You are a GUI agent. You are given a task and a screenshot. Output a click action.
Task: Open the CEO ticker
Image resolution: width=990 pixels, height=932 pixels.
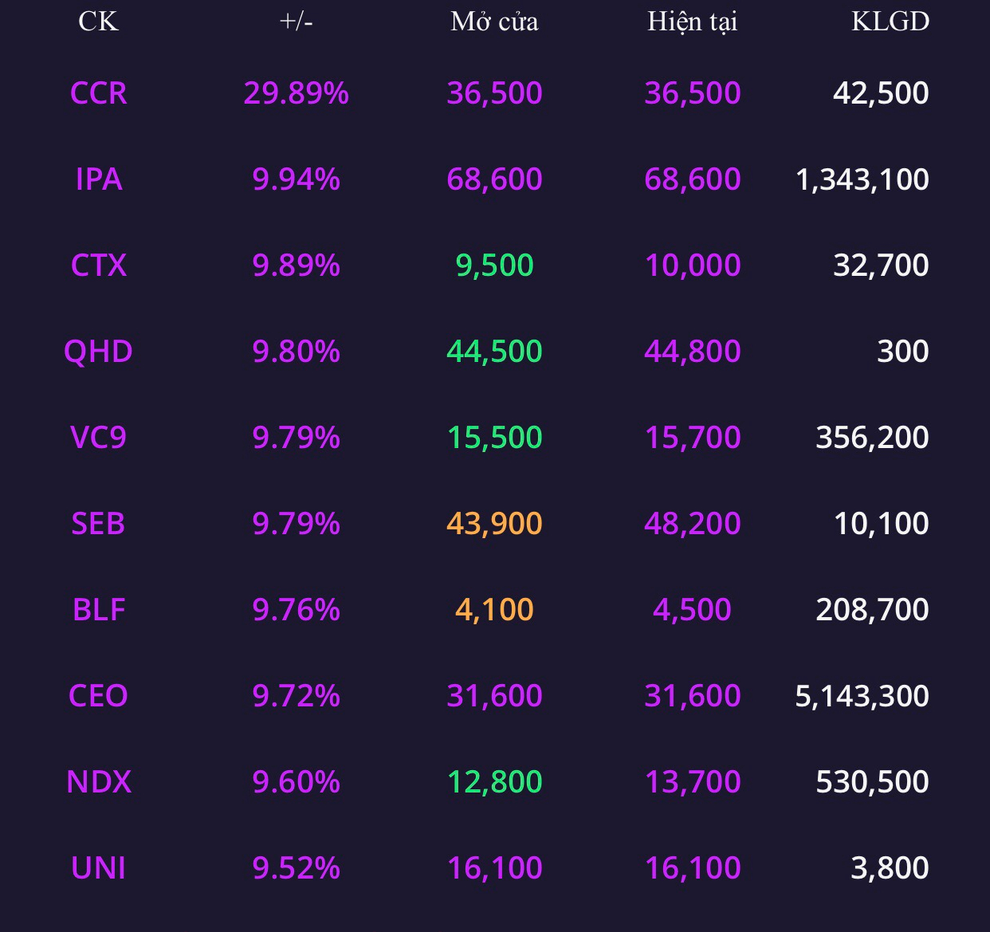click(x=98, y=695)
